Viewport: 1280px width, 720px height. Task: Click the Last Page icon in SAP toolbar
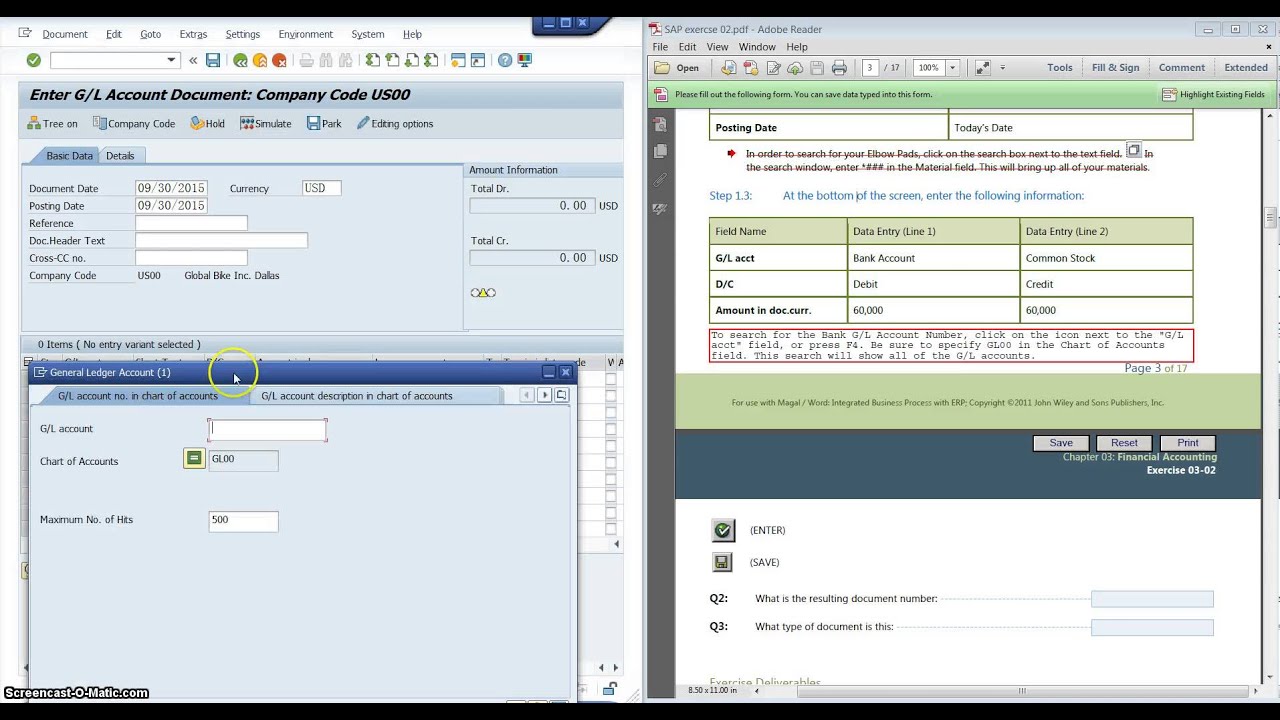(431, 61)
